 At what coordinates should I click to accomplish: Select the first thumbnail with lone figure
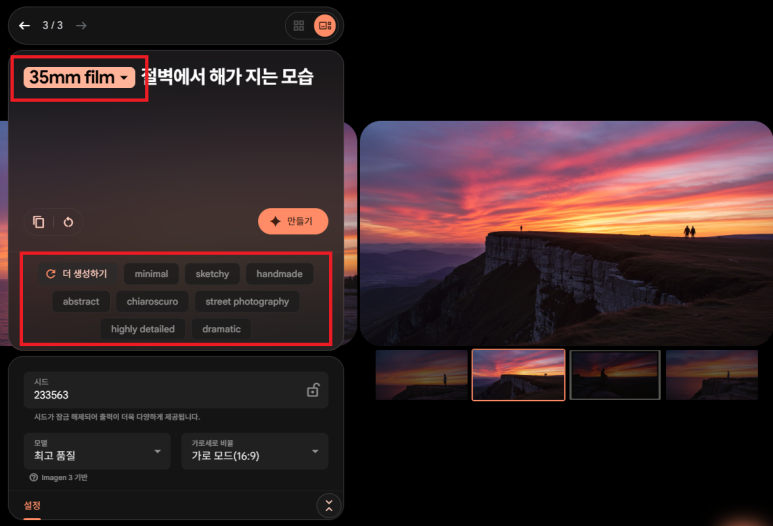422,375
